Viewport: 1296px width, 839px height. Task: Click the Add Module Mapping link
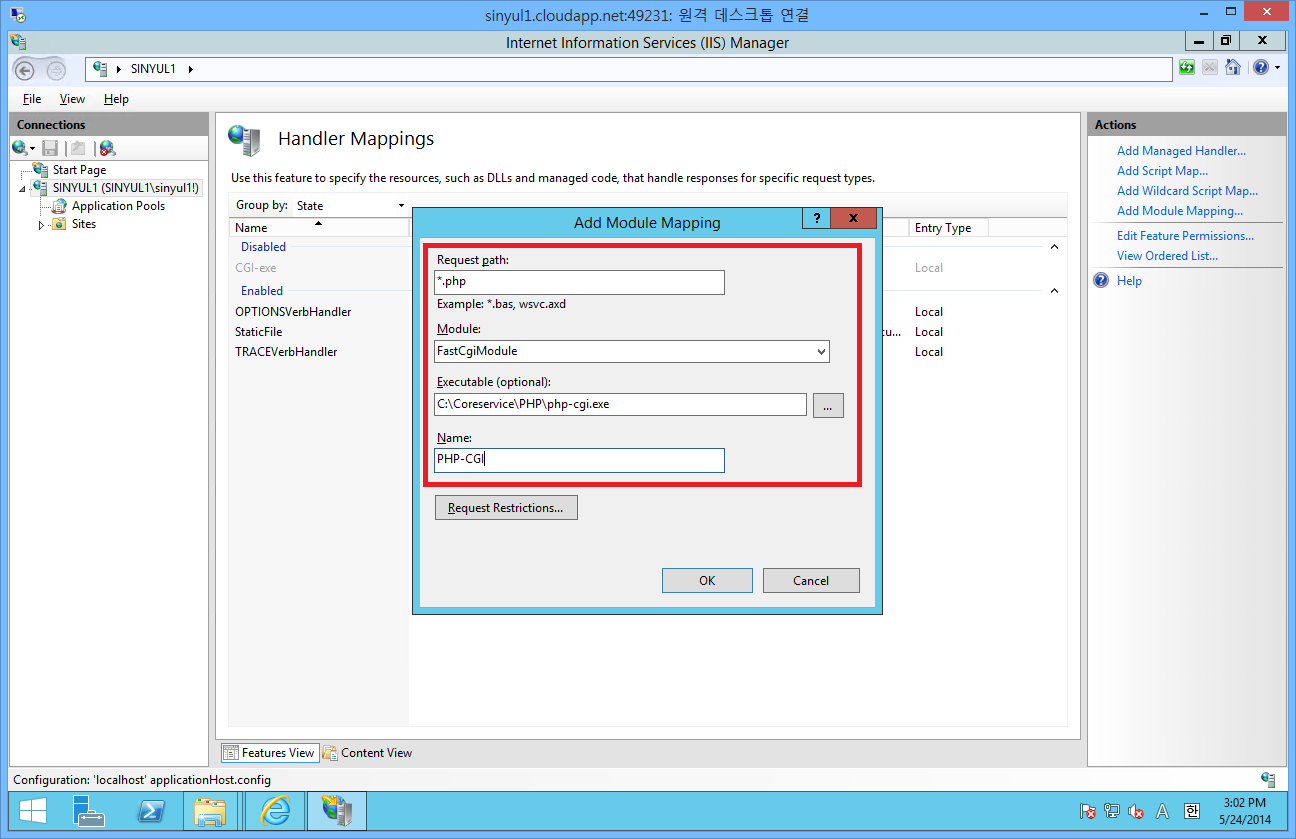pos(1180,211)
